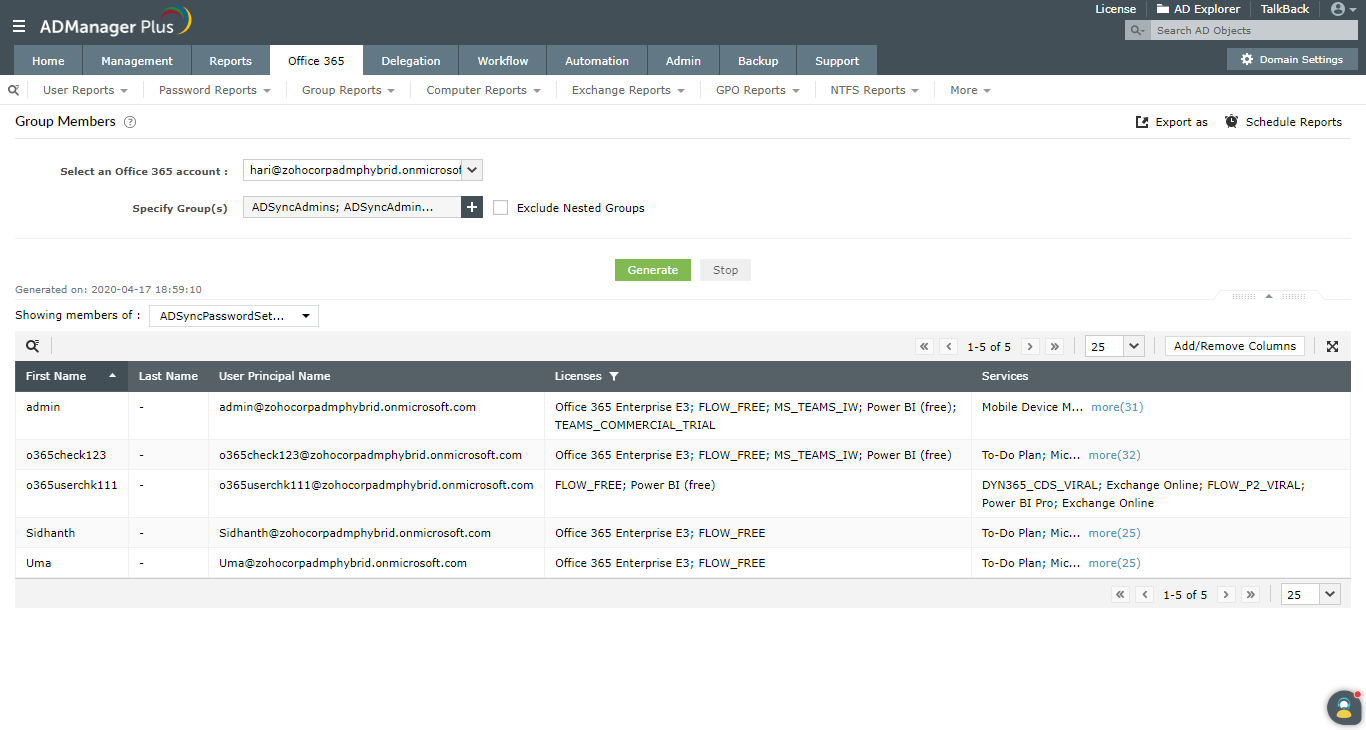Open help for Group Members report

click(129, 122)
